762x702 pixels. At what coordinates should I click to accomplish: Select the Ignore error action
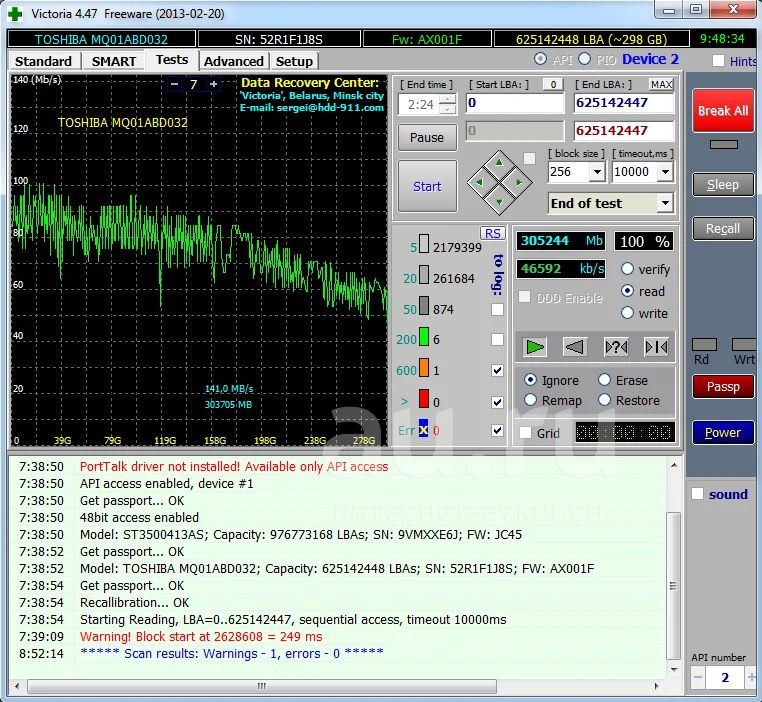pos(530,379)
